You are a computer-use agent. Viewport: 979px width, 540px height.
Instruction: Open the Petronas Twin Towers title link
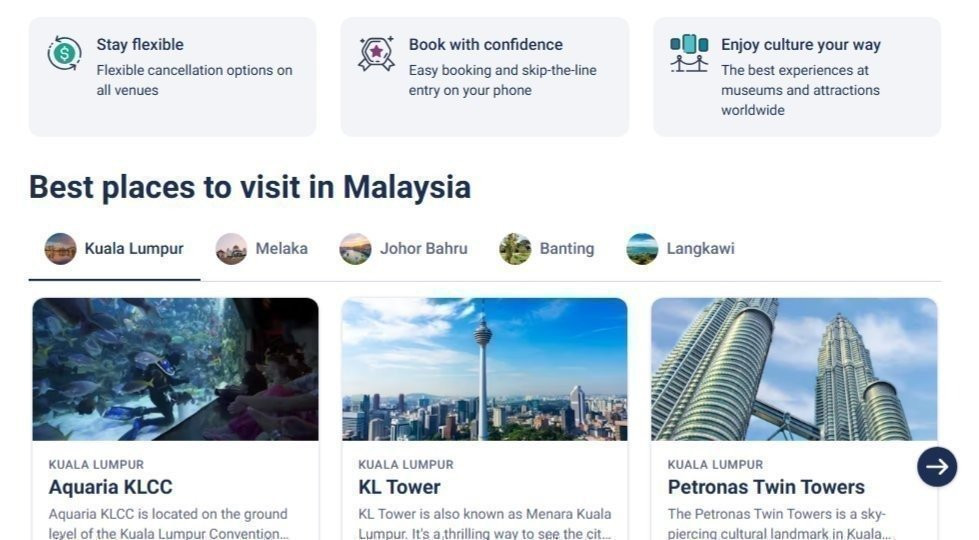coord(766,487)
